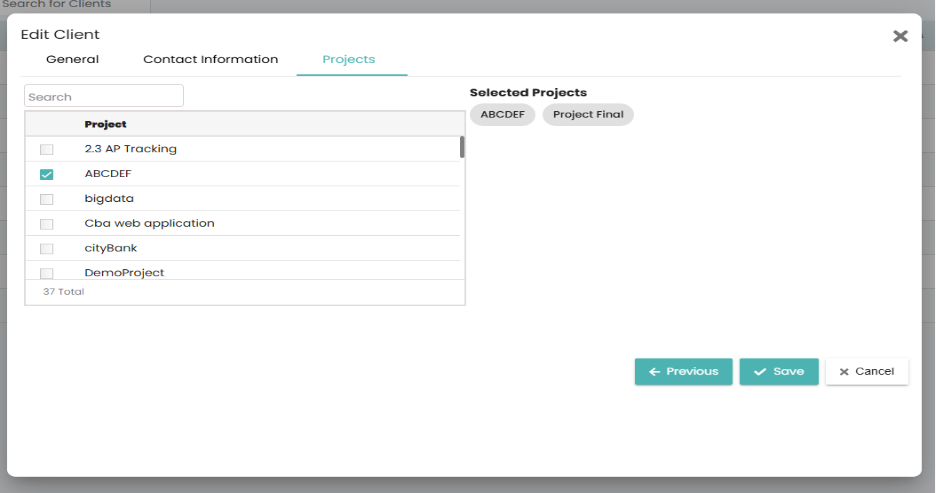Click the Cba web application row label
This screenshot has width=936, height=493.
pos(149,223)
